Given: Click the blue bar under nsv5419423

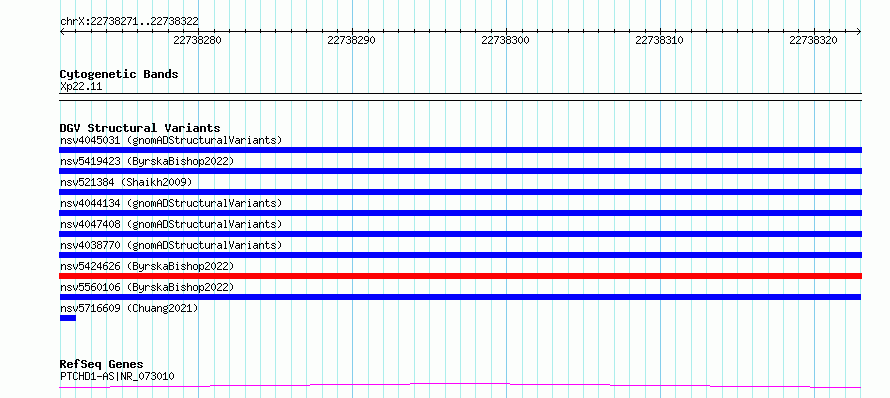Looking at the screenshot, I should coord(460,171).
